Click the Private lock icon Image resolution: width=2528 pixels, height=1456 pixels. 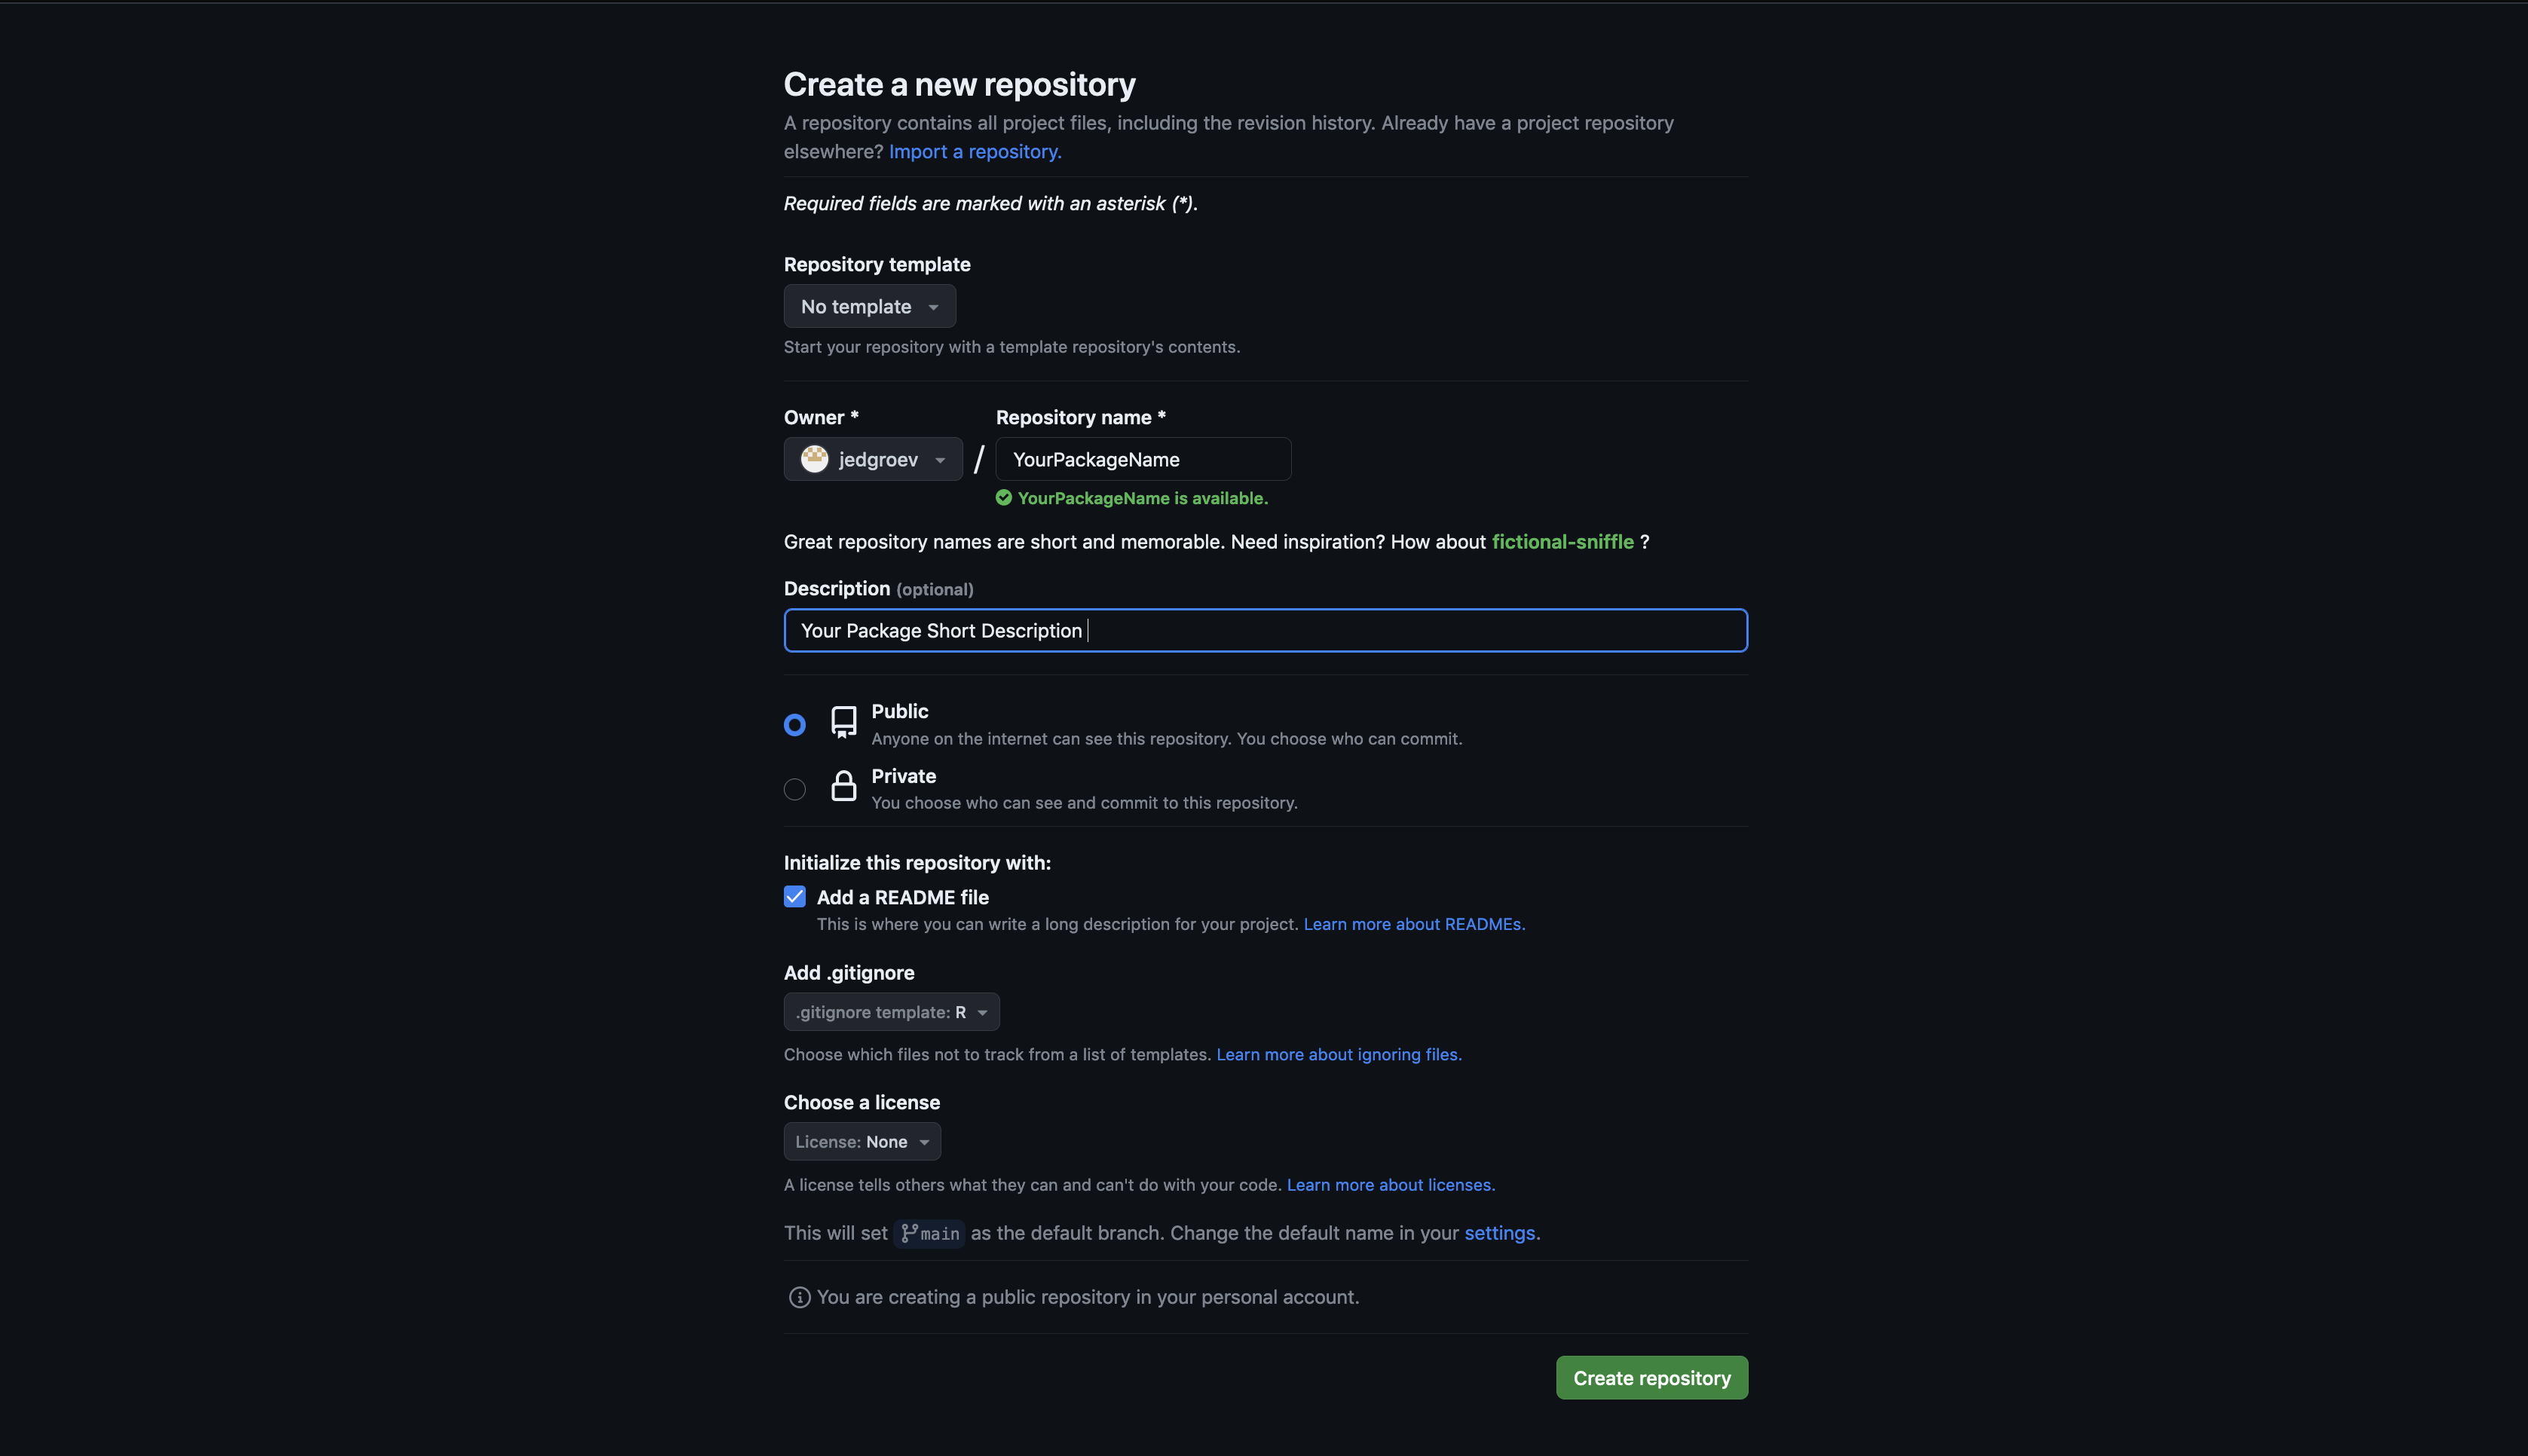[x=844, y=786]
